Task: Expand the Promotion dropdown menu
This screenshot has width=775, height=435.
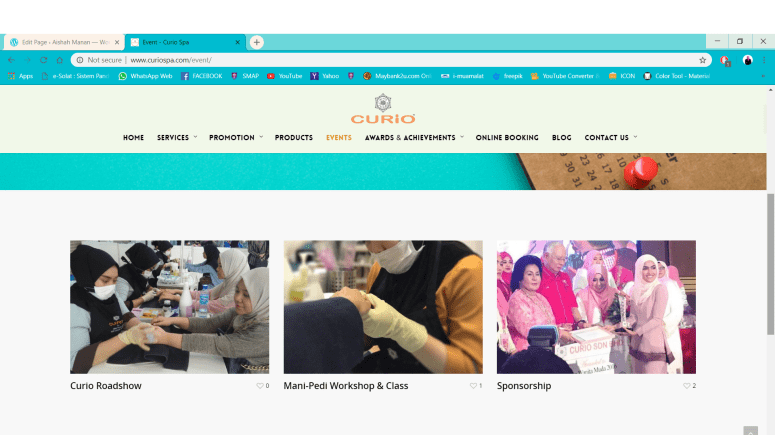Action: [236, 137]
